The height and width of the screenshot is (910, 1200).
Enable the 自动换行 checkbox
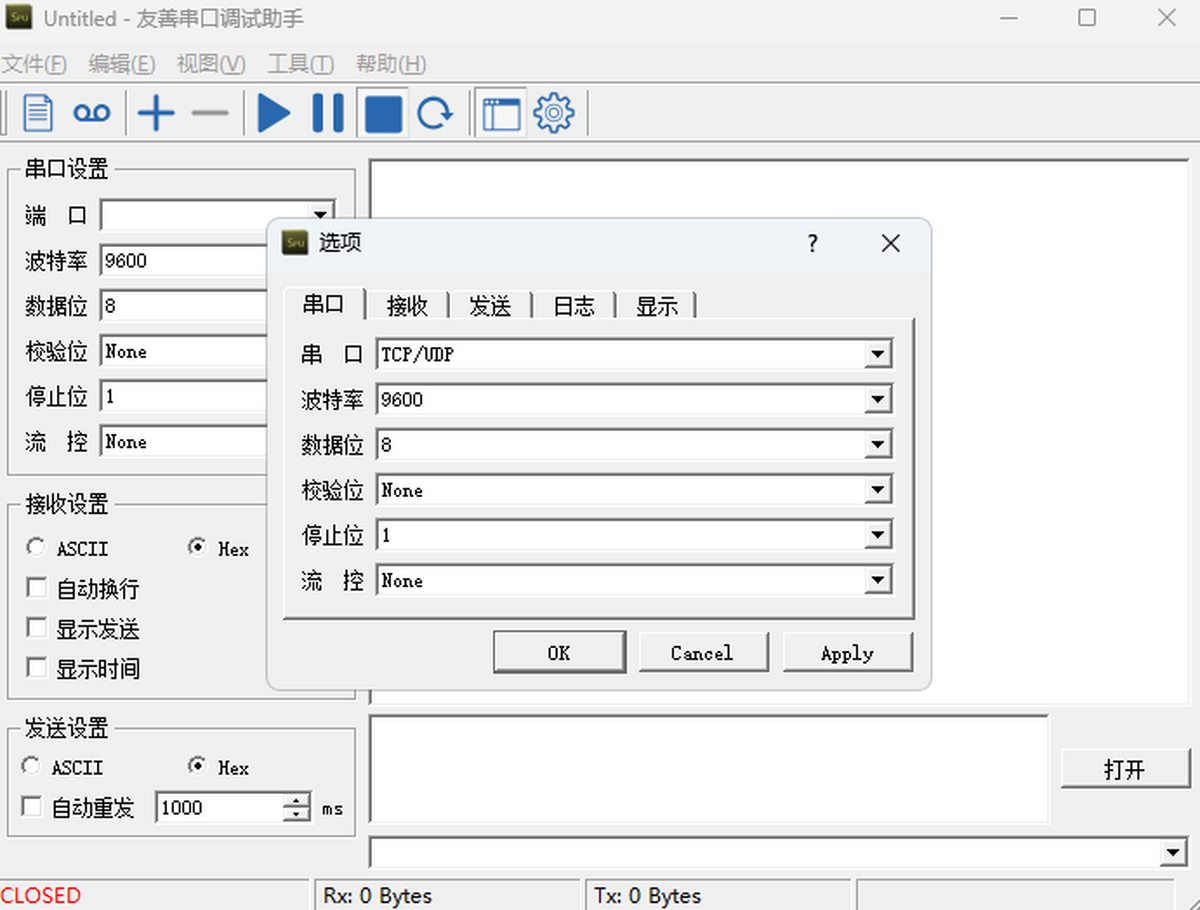pos(37,588)
